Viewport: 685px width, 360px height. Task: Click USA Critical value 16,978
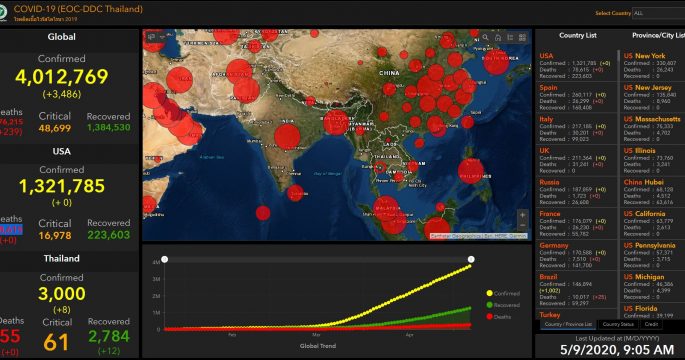click(55, 235)
